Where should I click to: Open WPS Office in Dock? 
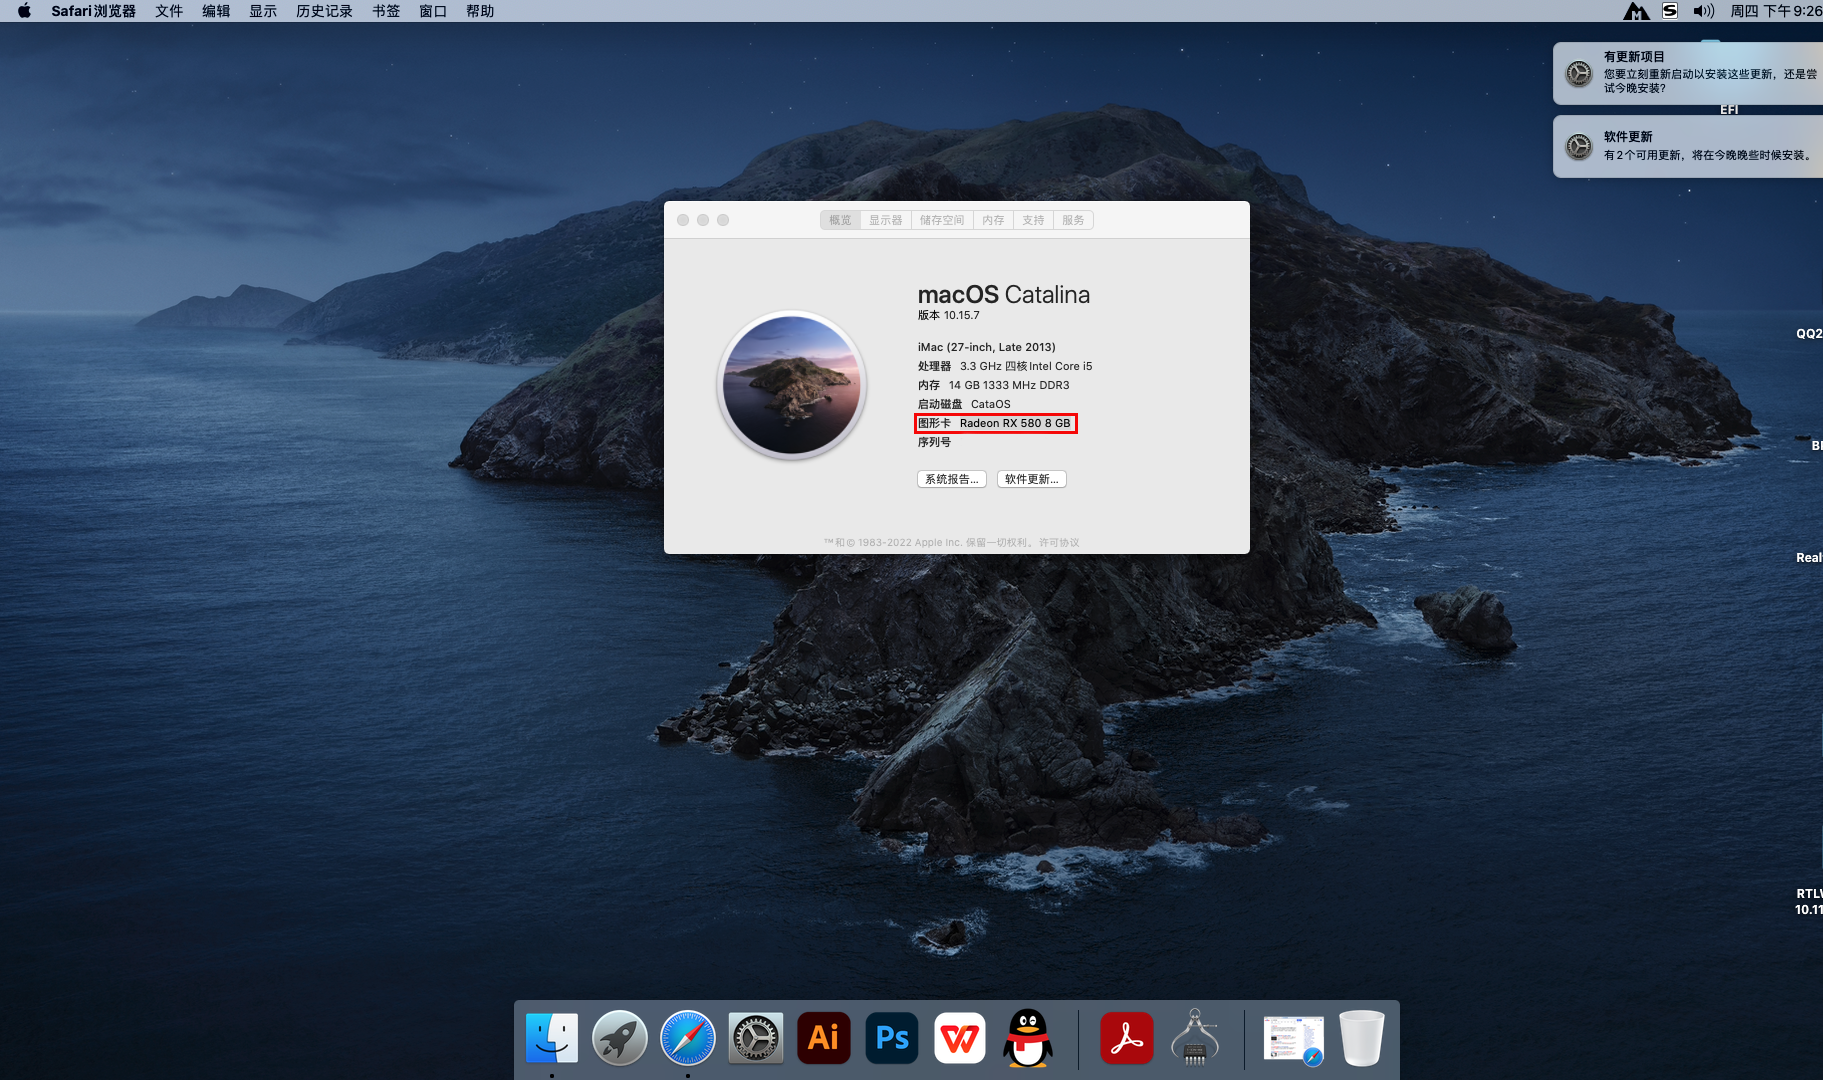click(x=960, y=1038)
